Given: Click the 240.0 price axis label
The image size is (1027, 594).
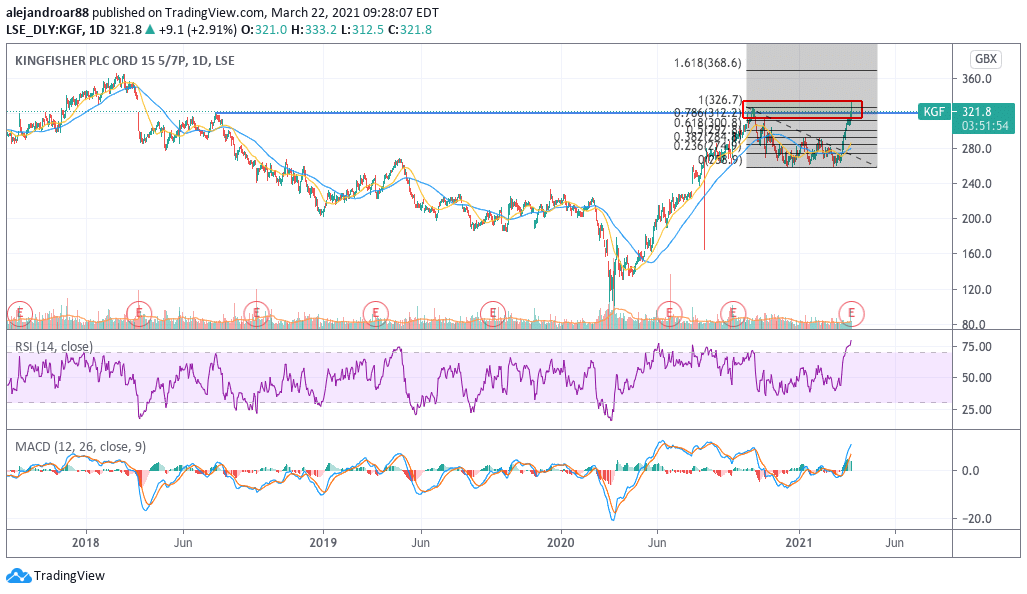Looking at the screenshot, I should click(975, 184).
